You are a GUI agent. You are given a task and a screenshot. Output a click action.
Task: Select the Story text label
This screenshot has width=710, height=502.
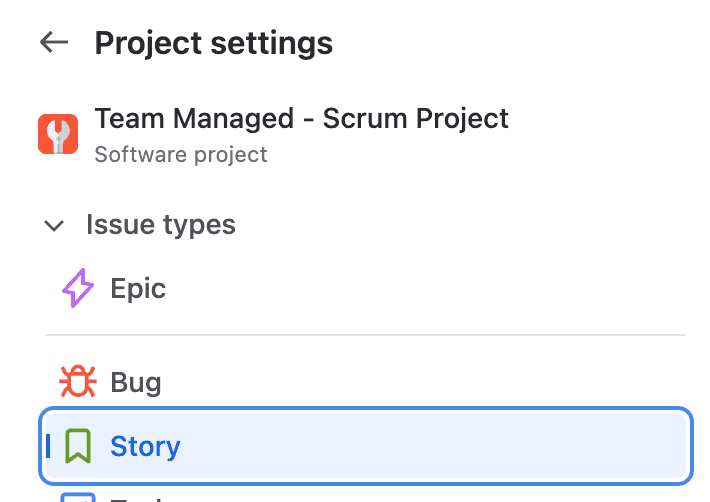click(x=145, y=445)
